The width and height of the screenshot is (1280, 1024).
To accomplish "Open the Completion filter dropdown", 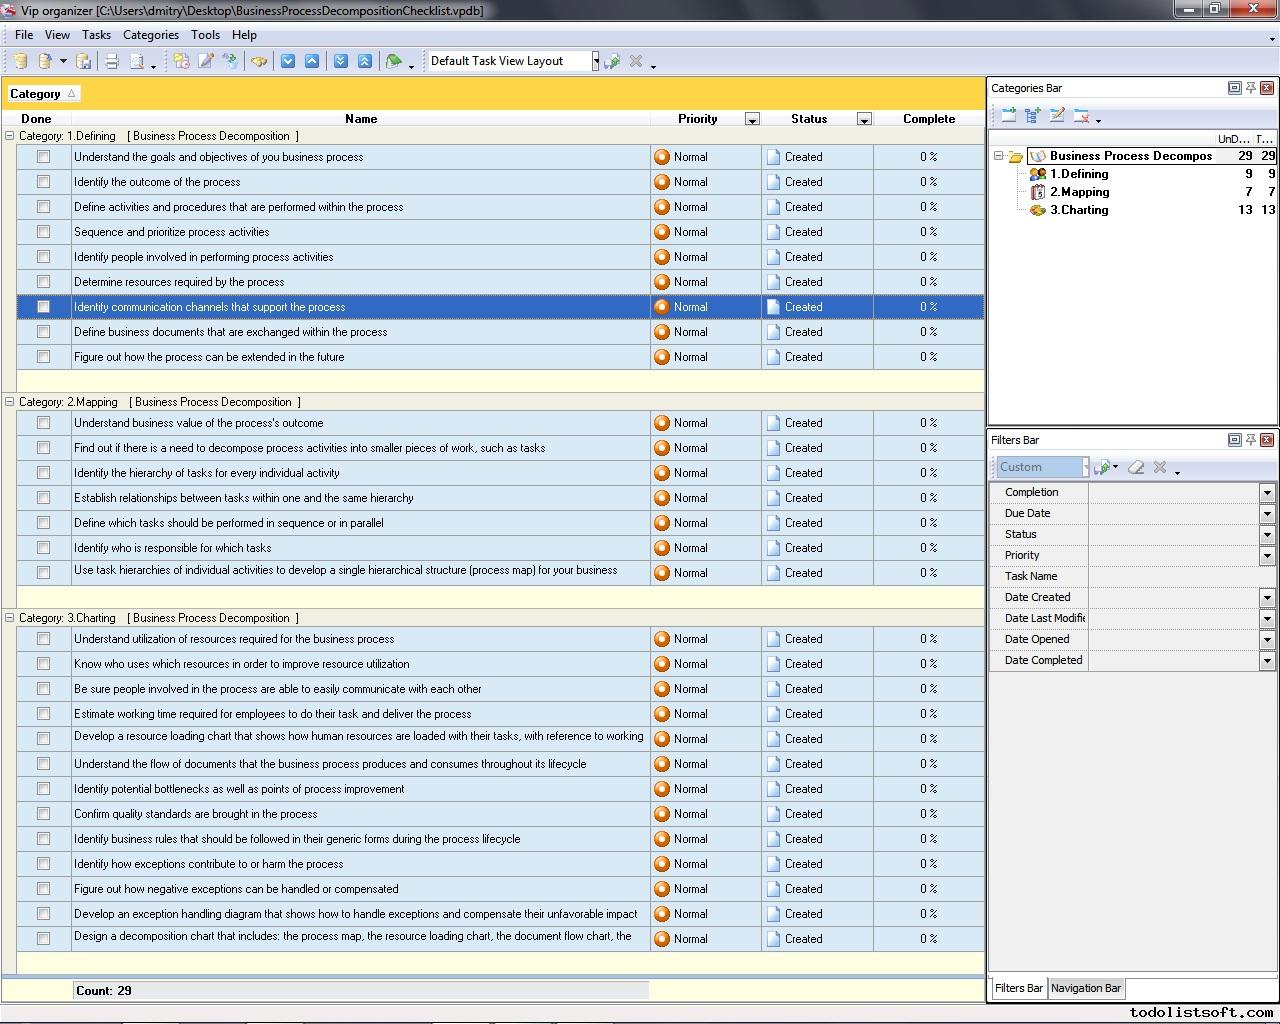I will tap(1266, 493).
